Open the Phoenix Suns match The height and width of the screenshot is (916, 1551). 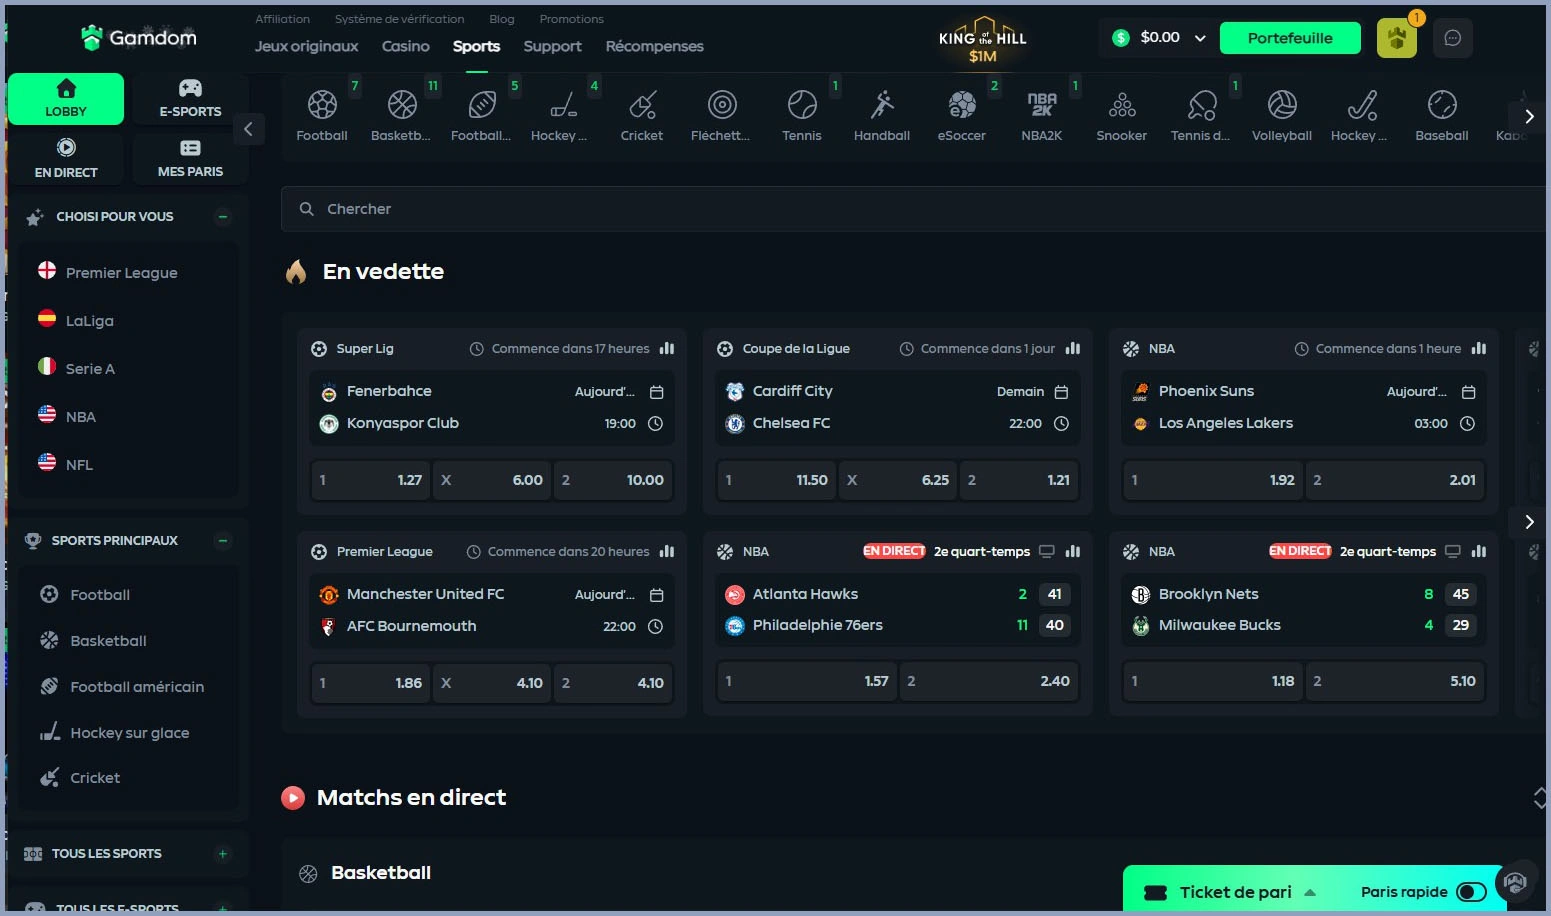point(1206,391)
